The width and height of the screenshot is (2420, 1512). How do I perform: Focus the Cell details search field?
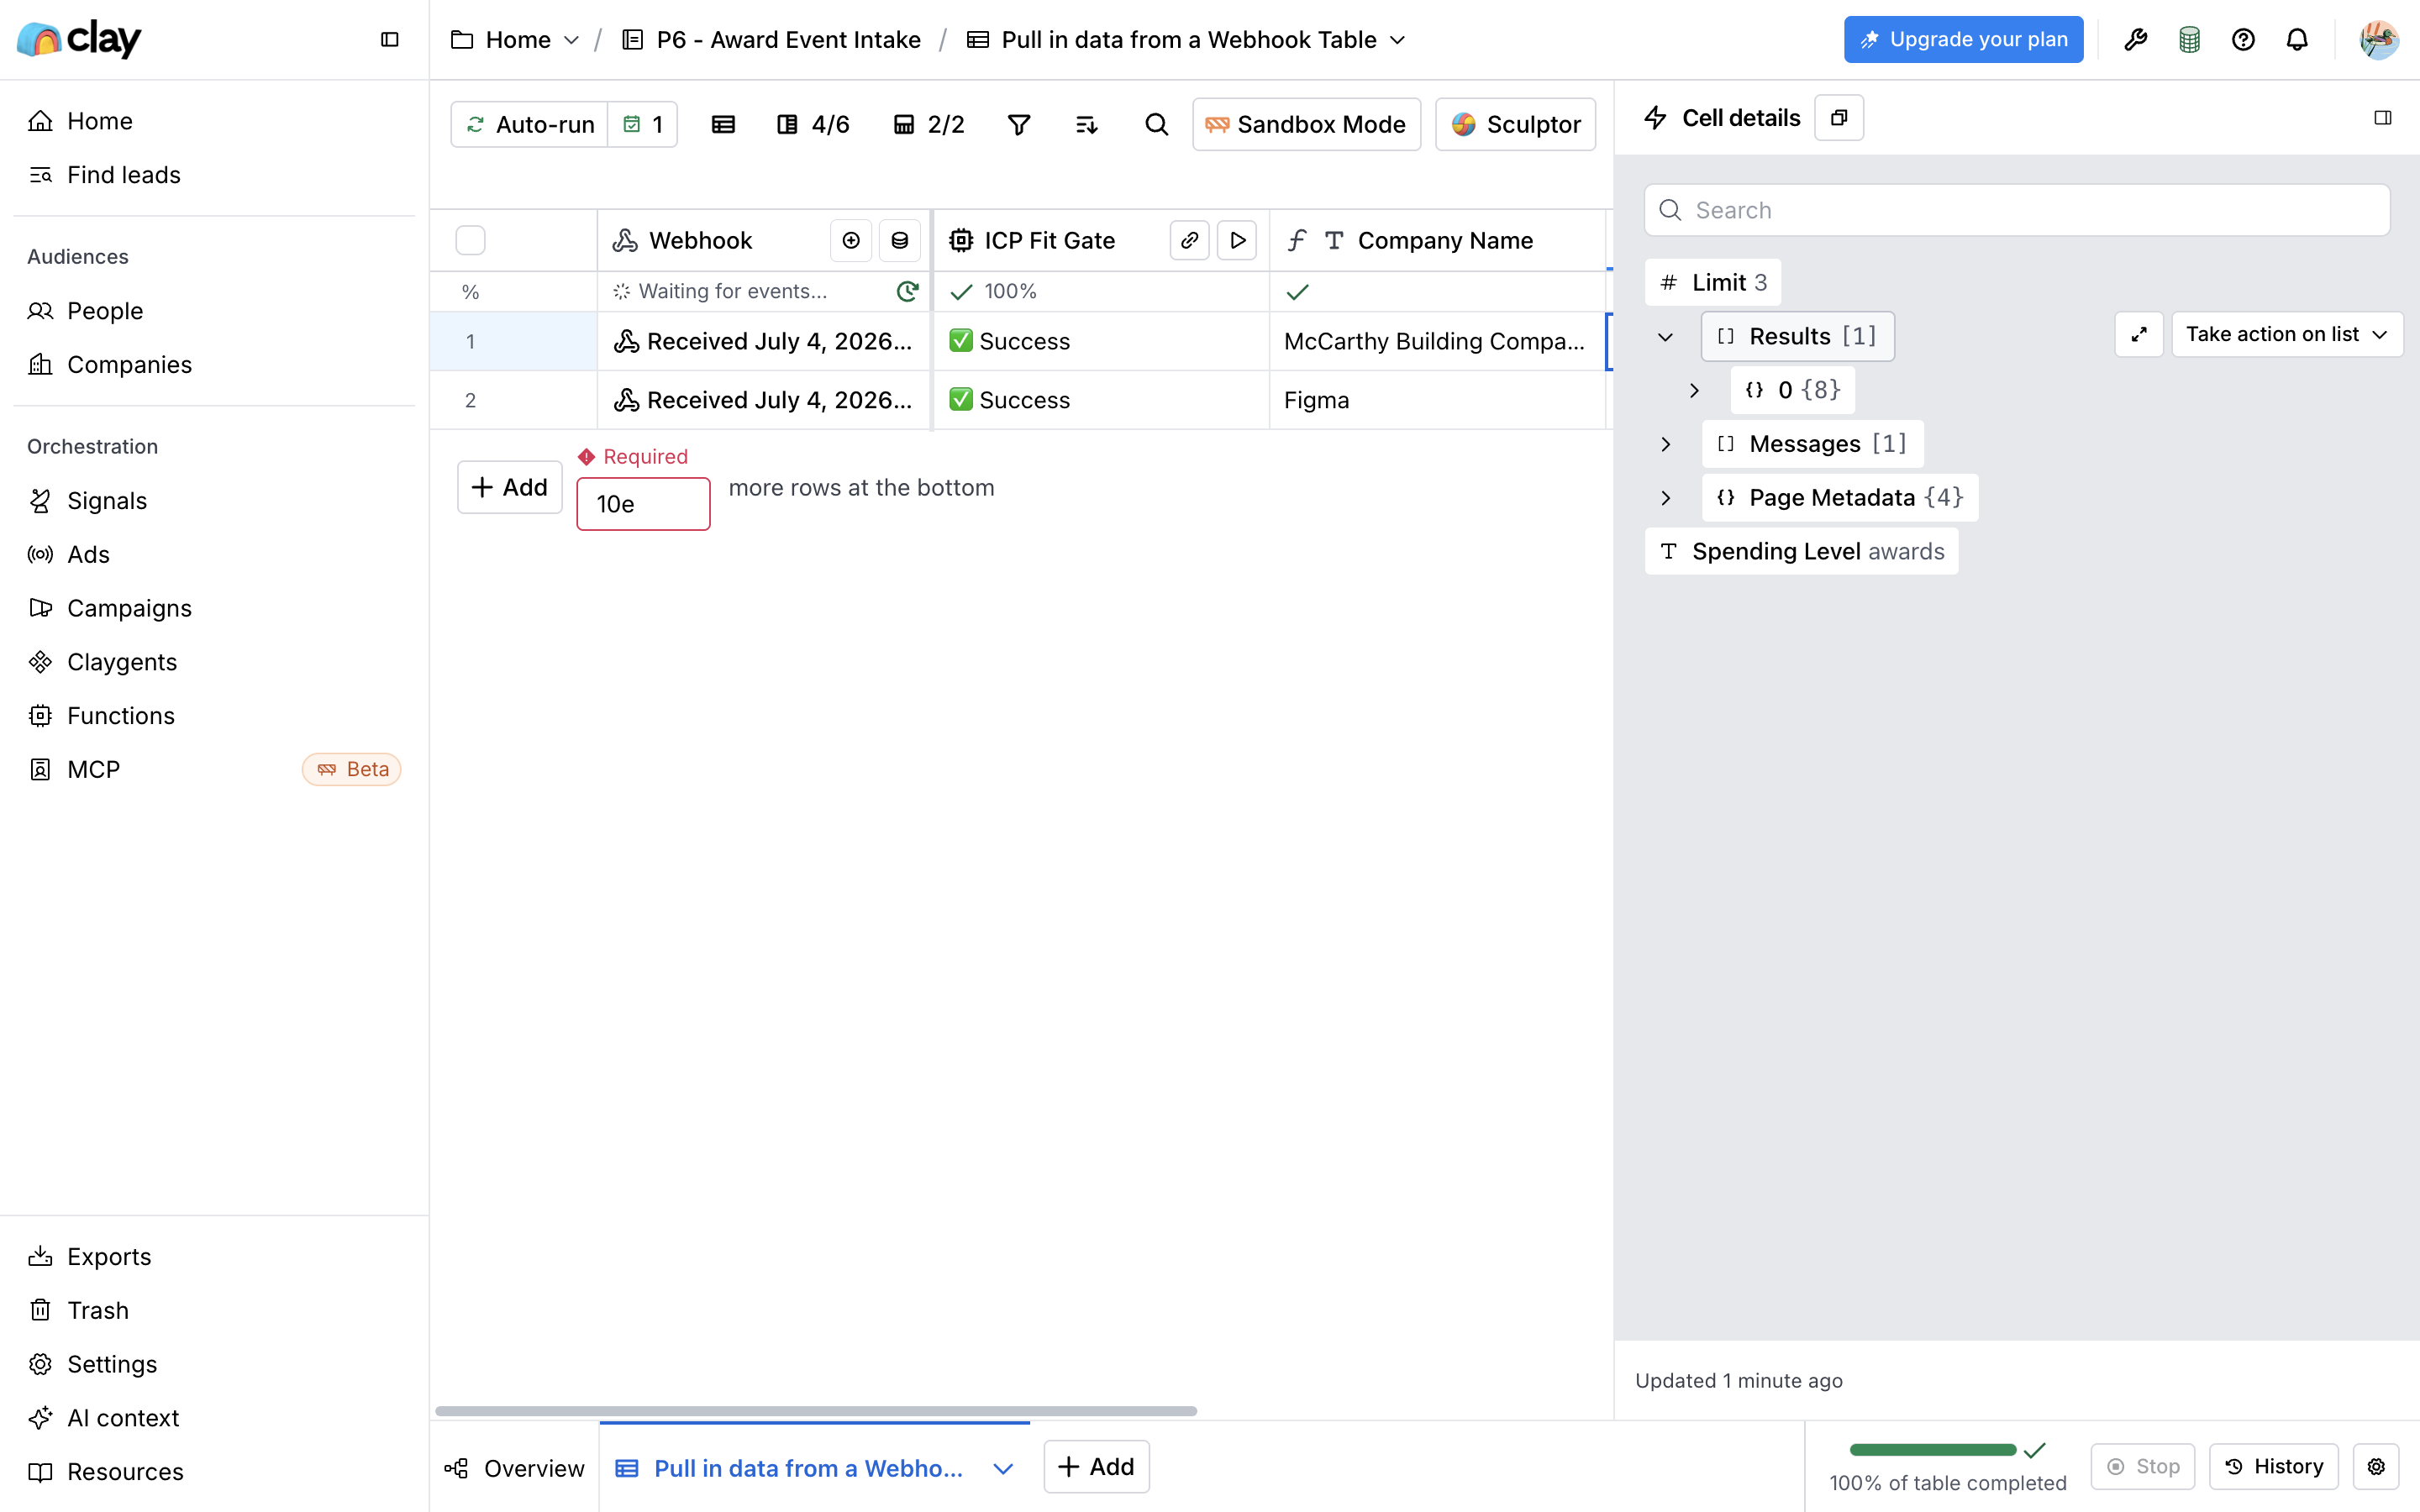pyautogui.click(x=2017, y=210)
